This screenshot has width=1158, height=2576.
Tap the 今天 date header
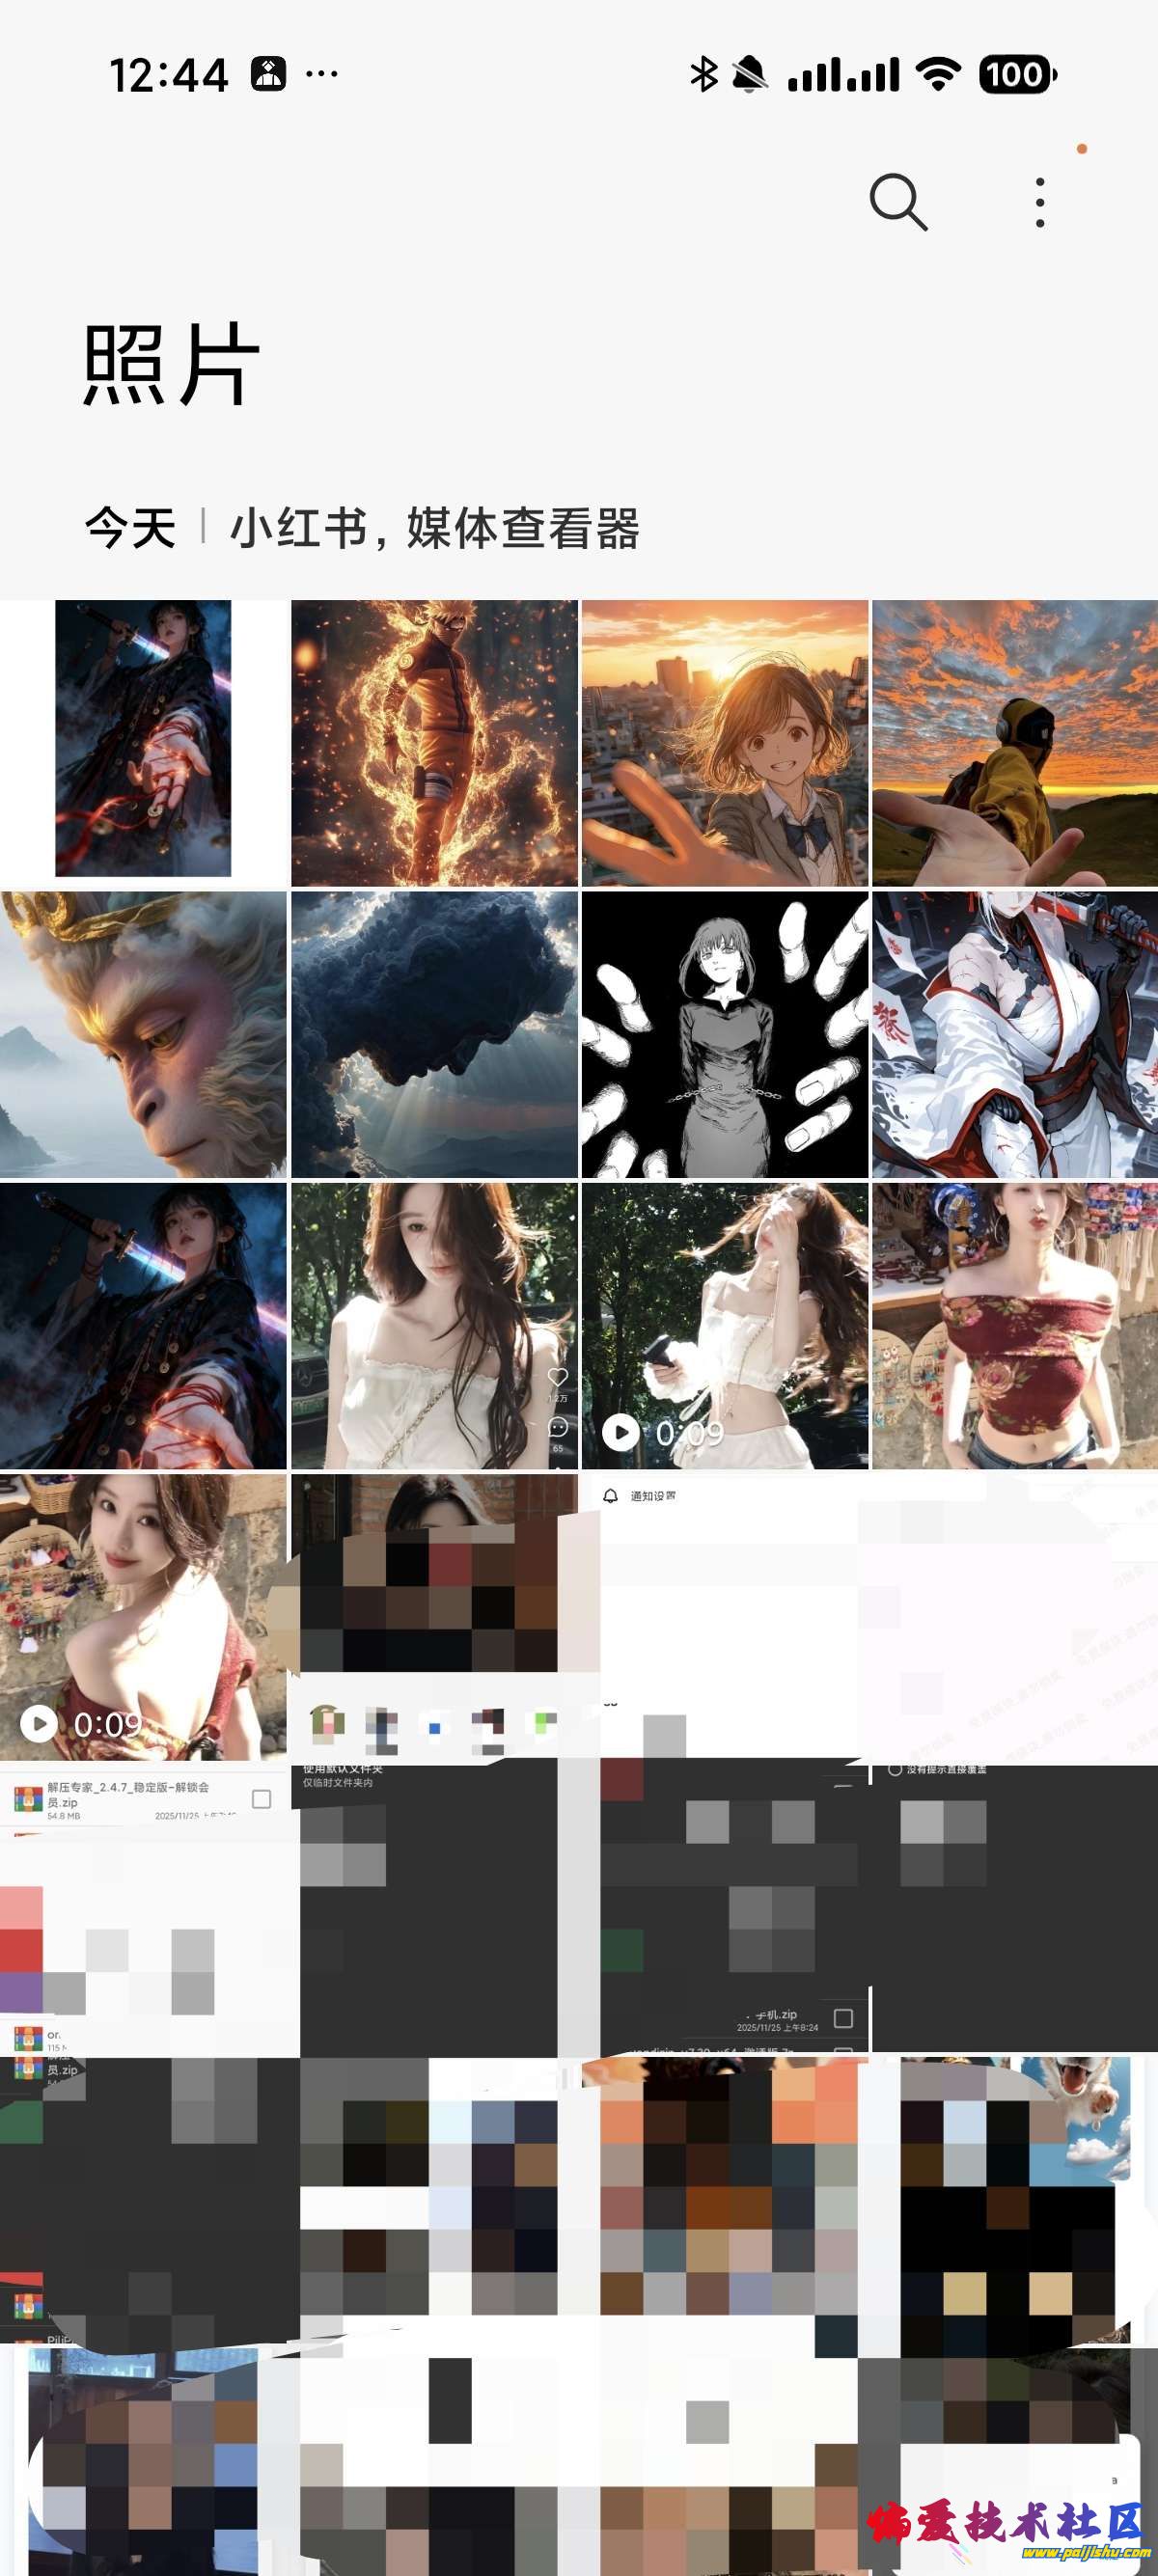click(130, 528)
